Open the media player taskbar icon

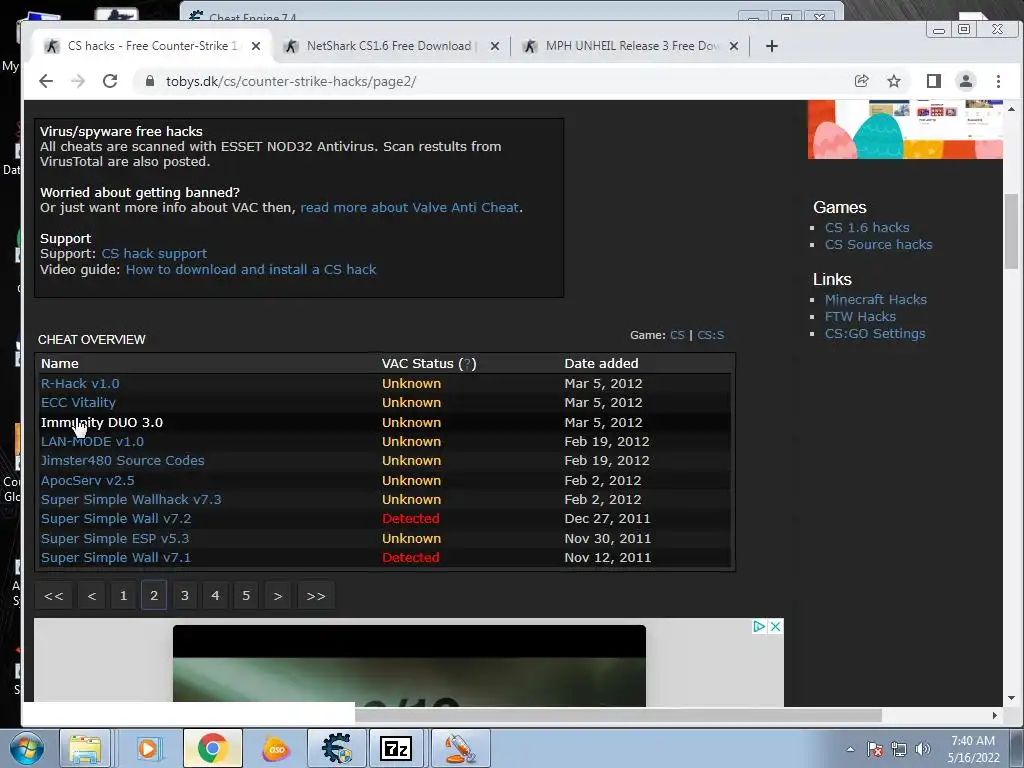click(x=148, y=748)
